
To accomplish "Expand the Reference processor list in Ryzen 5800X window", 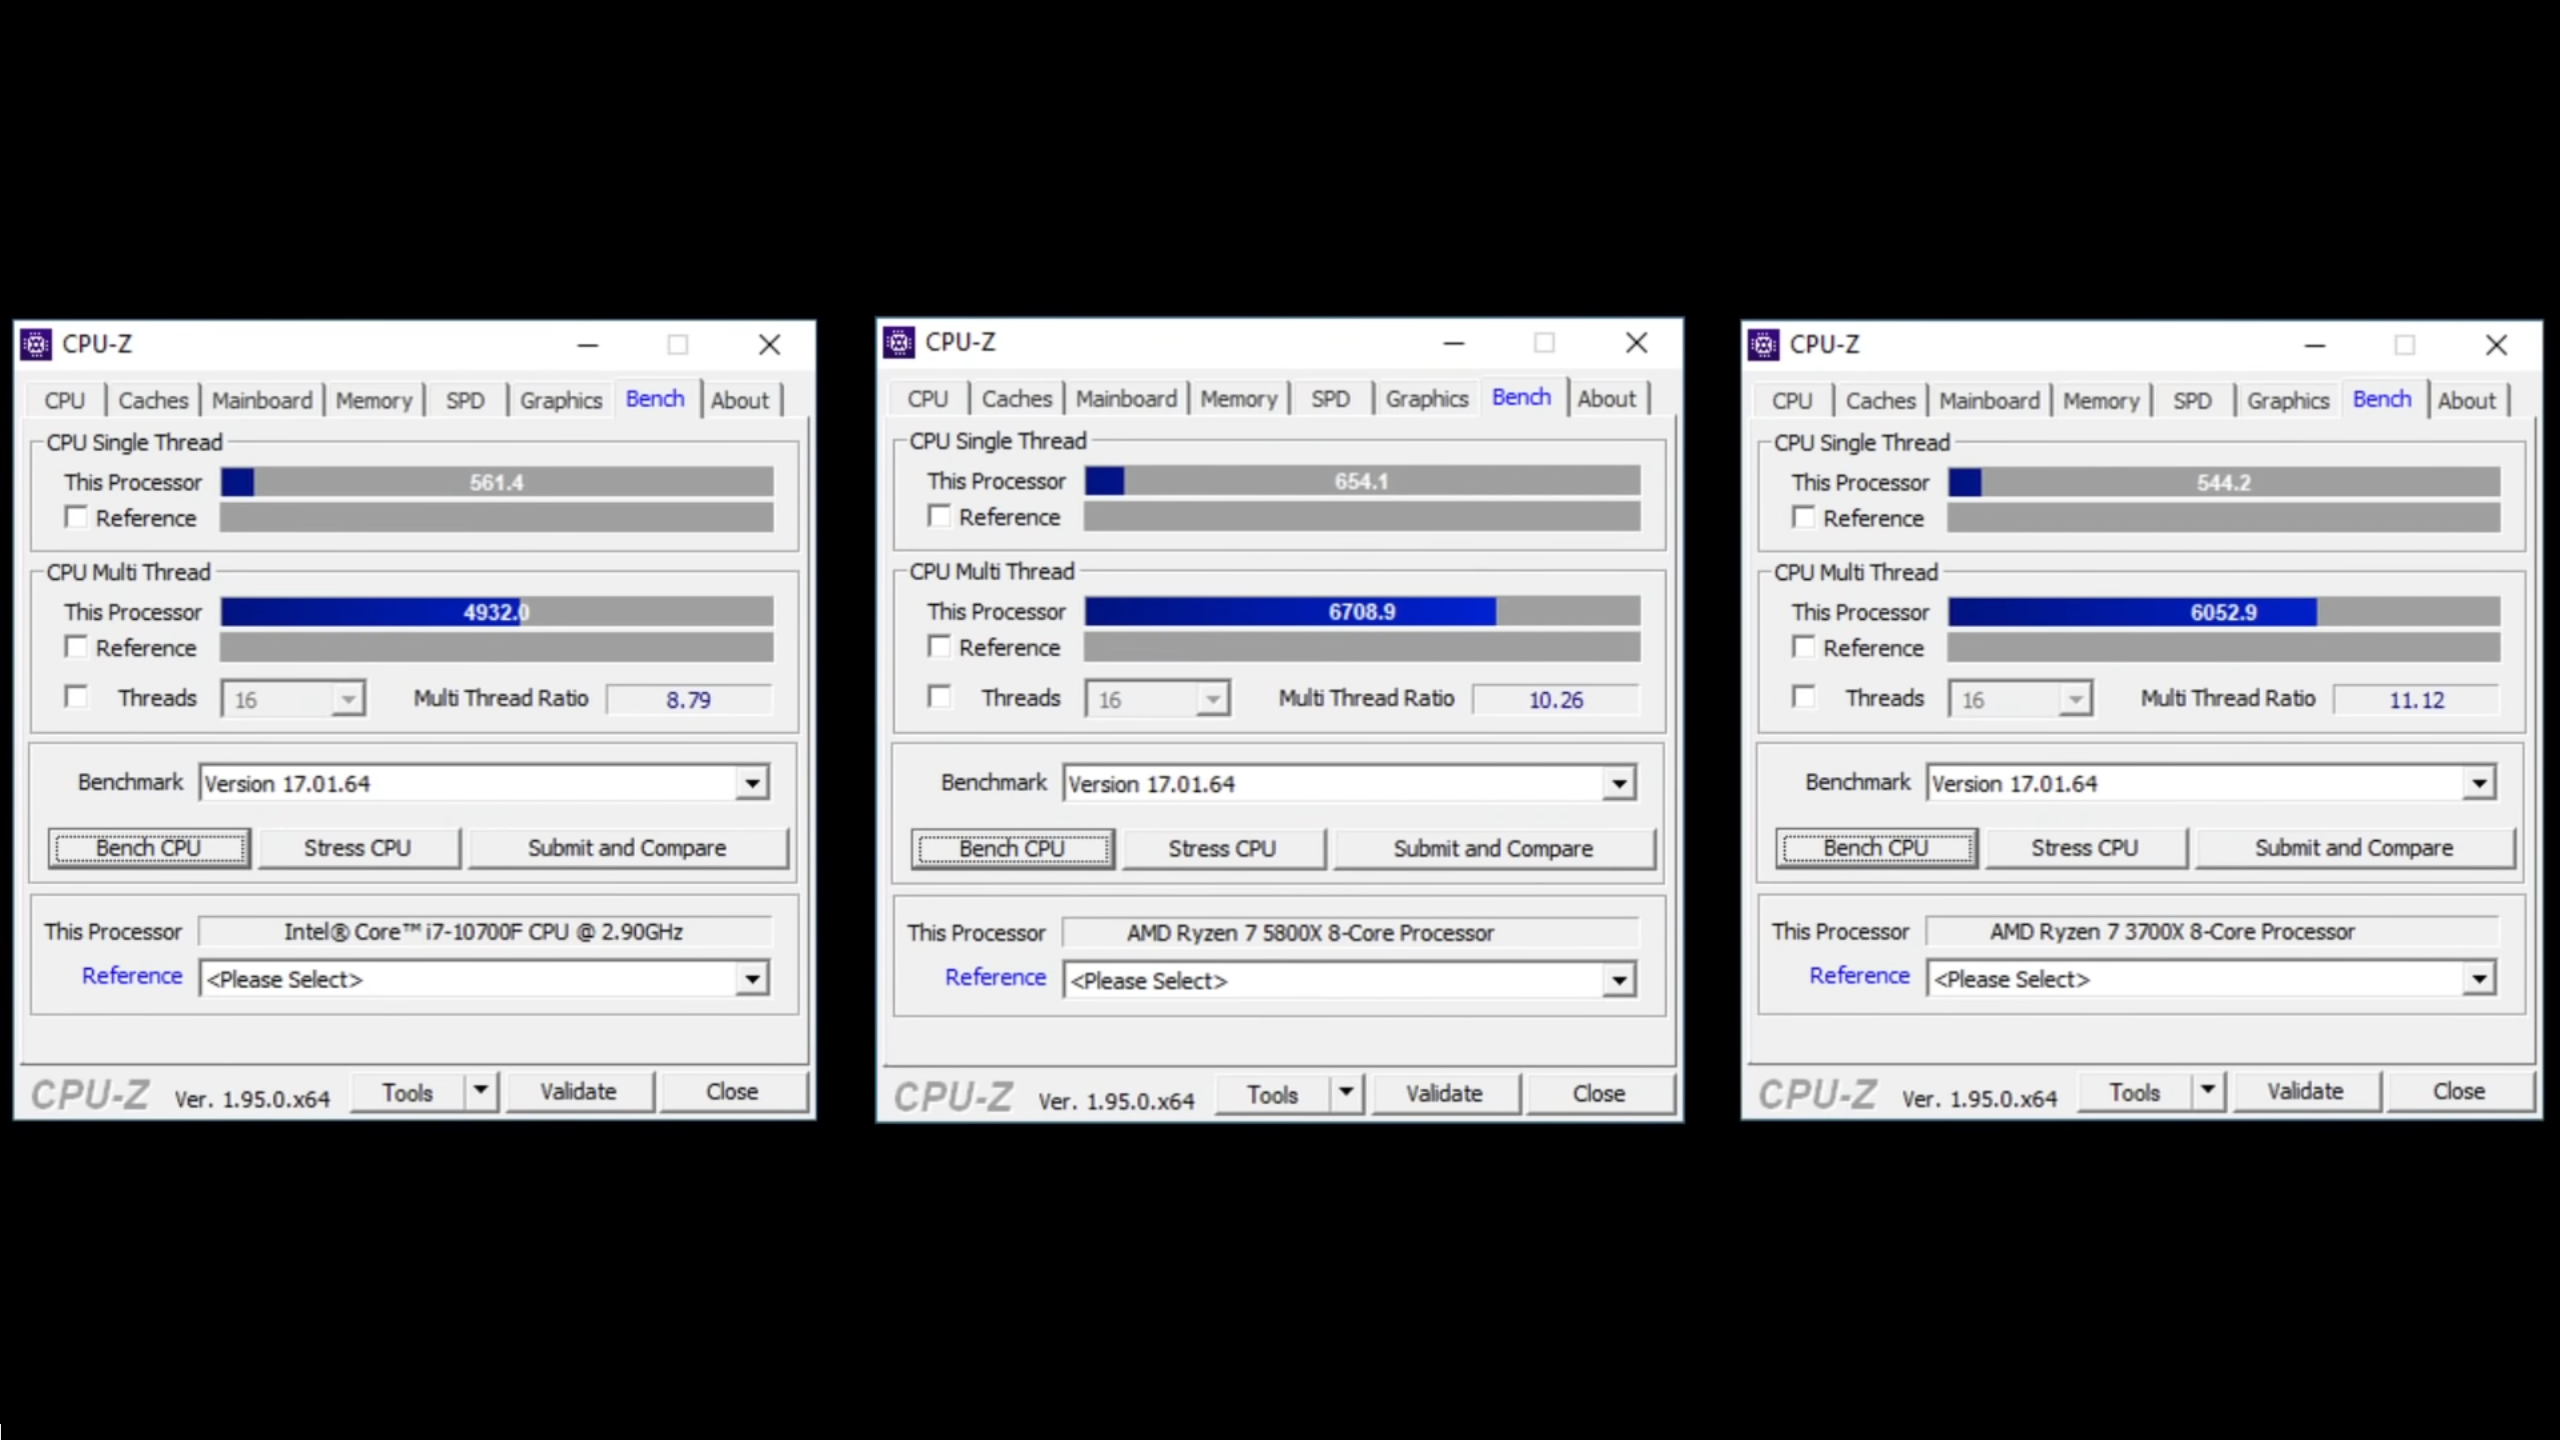I will point(1619,980).
